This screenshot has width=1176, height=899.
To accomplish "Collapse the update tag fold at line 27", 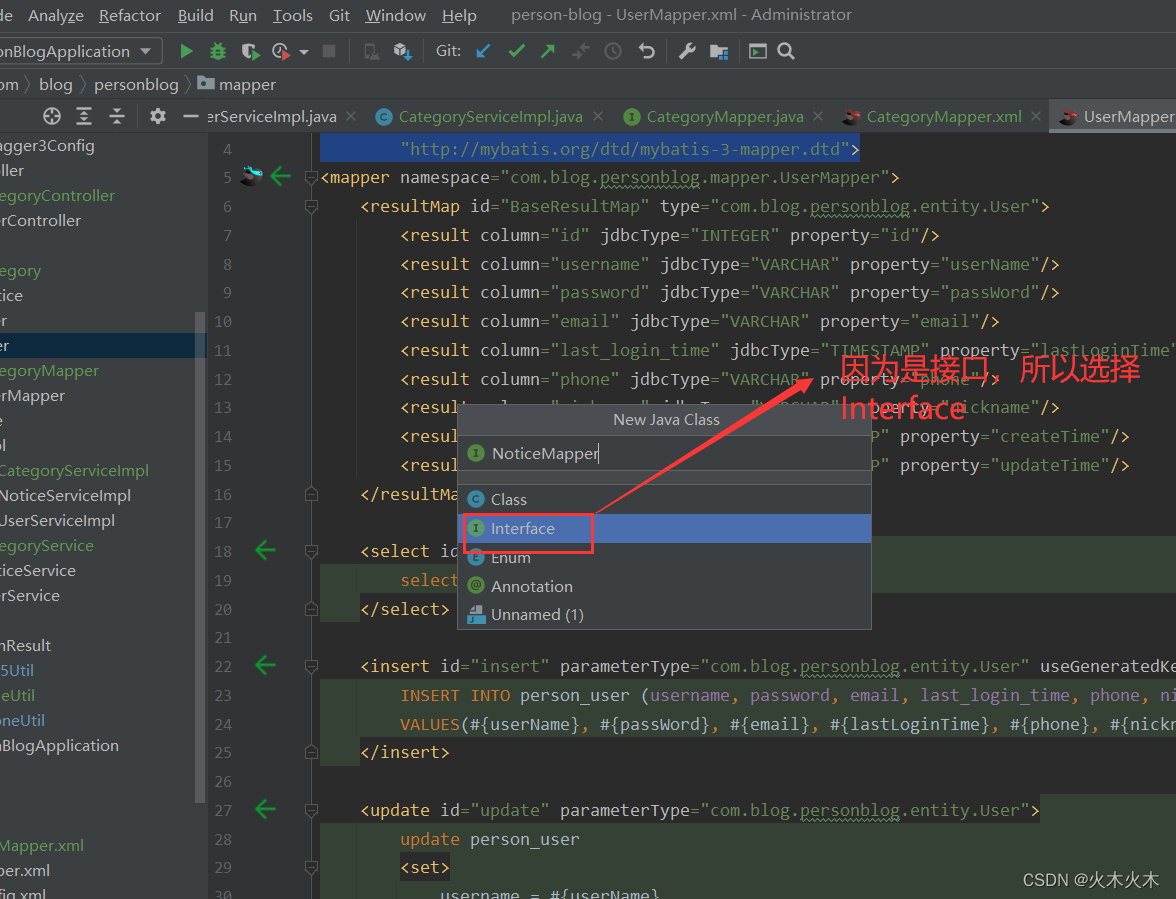I will click(311, 811).
